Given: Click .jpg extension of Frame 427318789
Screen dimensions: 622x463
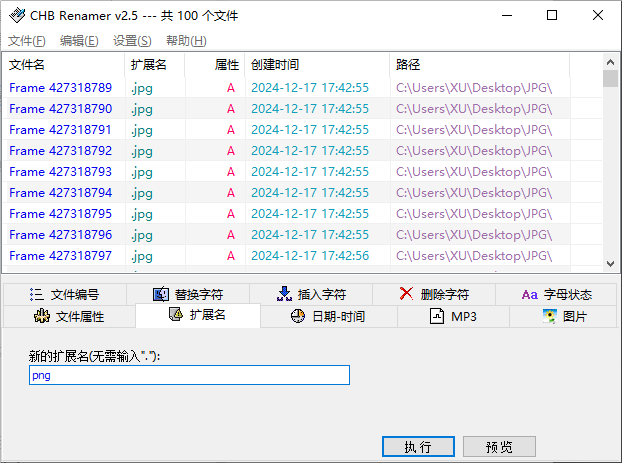Looking at the screenshot, I should tap(142, 88).
